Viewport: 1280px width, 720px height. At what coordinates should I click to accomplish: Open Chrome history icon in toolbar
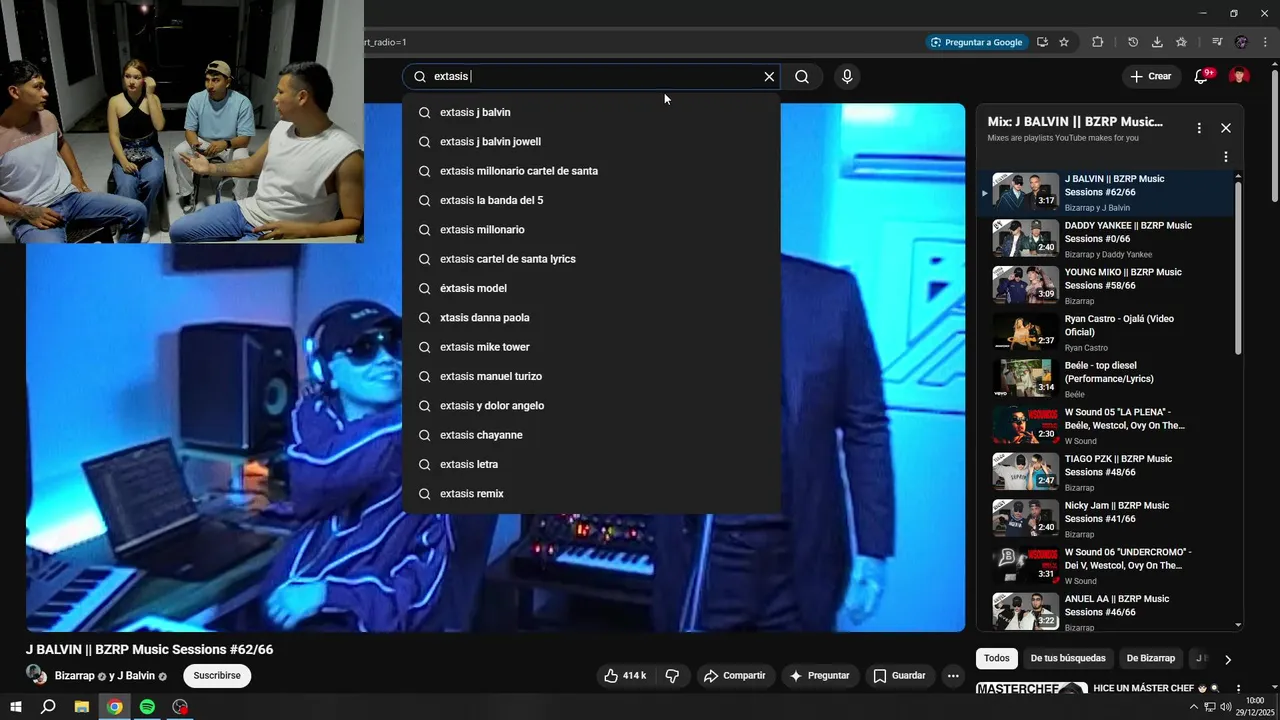coord(1133,42)
